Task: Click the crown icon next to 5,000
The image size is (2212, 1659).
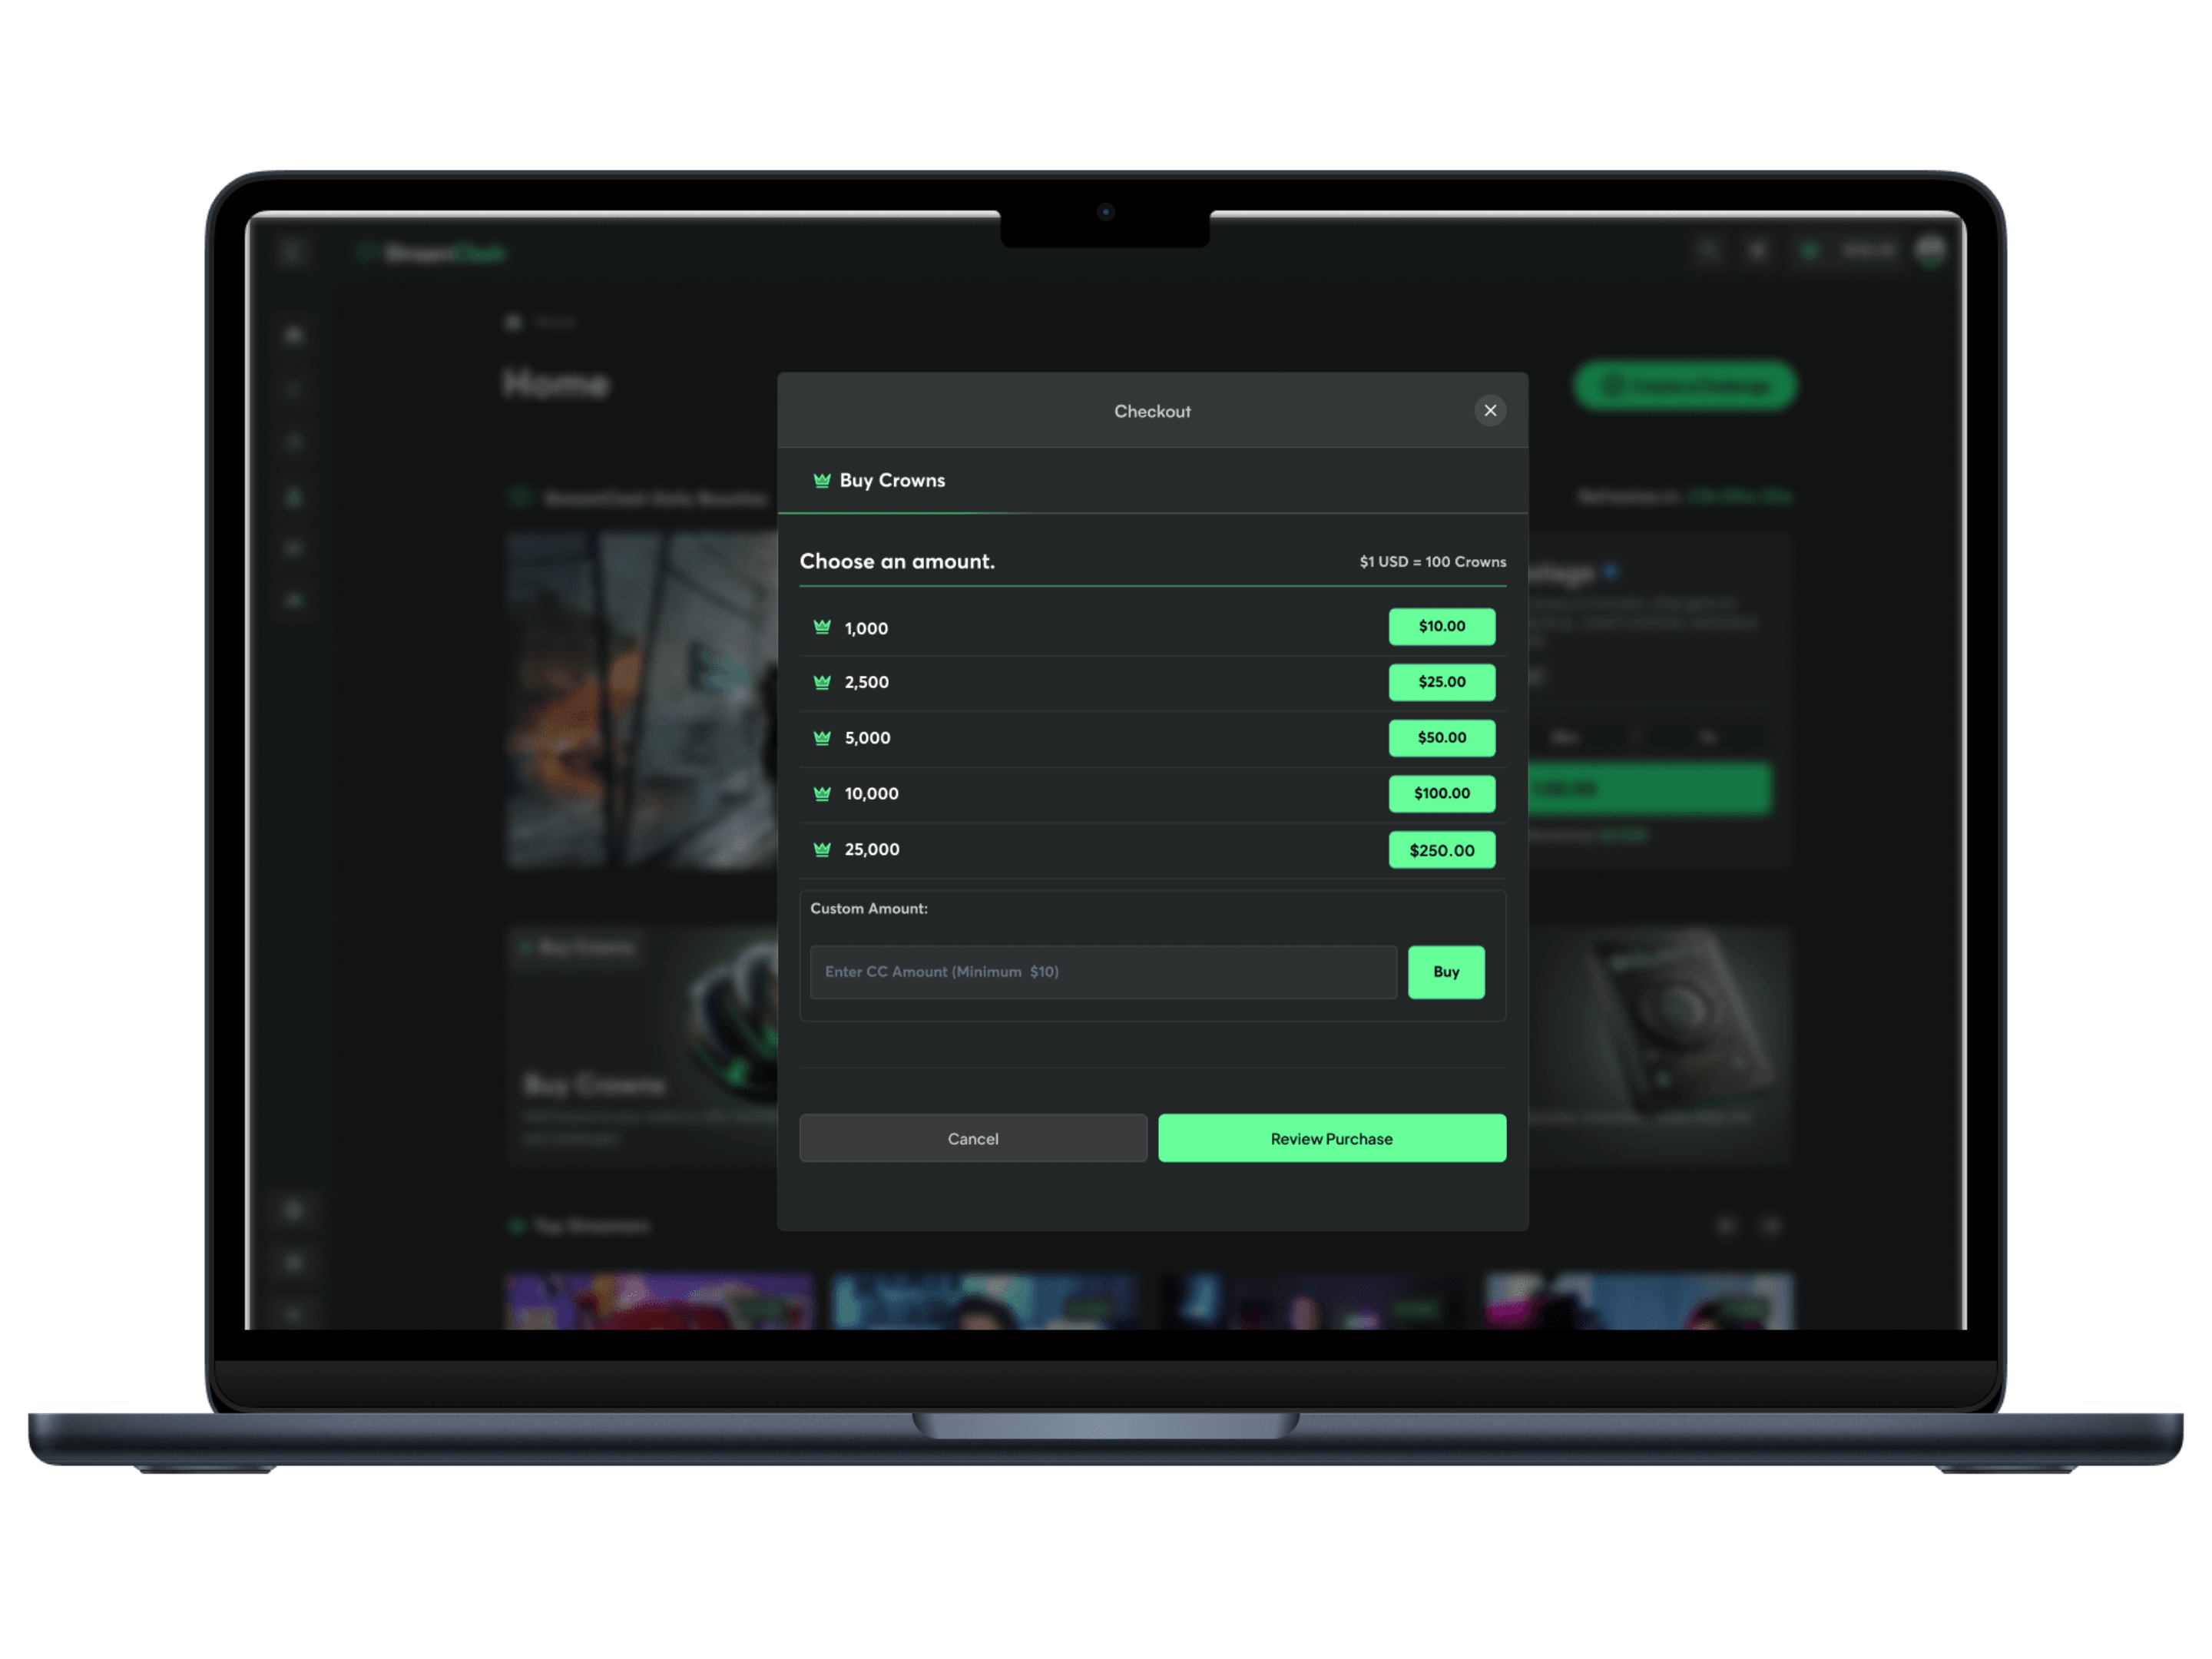Action: click(x=822, y=738)
